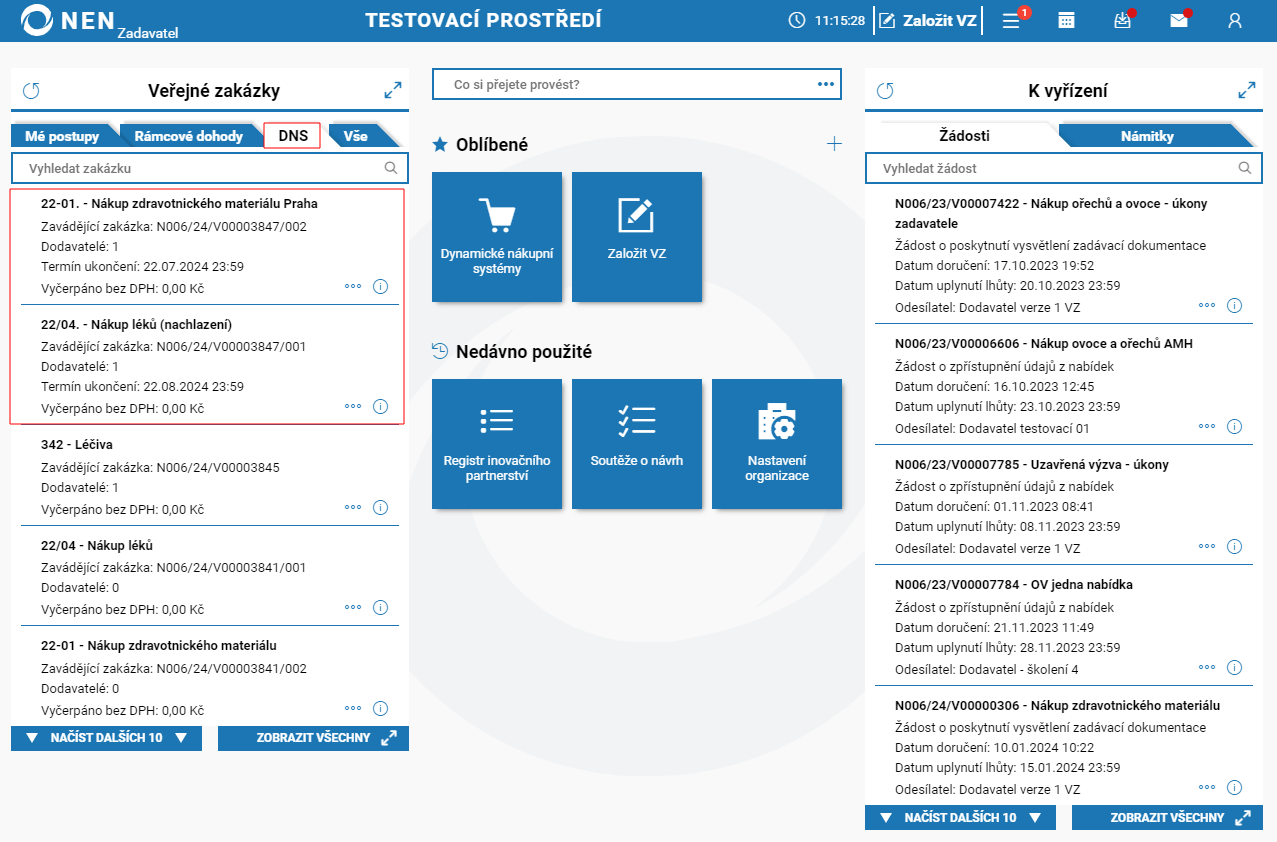The image size is (1277, 842).
Task: Click search magnifier in Vyhledat žádost field
Action: coord(1245,168)
